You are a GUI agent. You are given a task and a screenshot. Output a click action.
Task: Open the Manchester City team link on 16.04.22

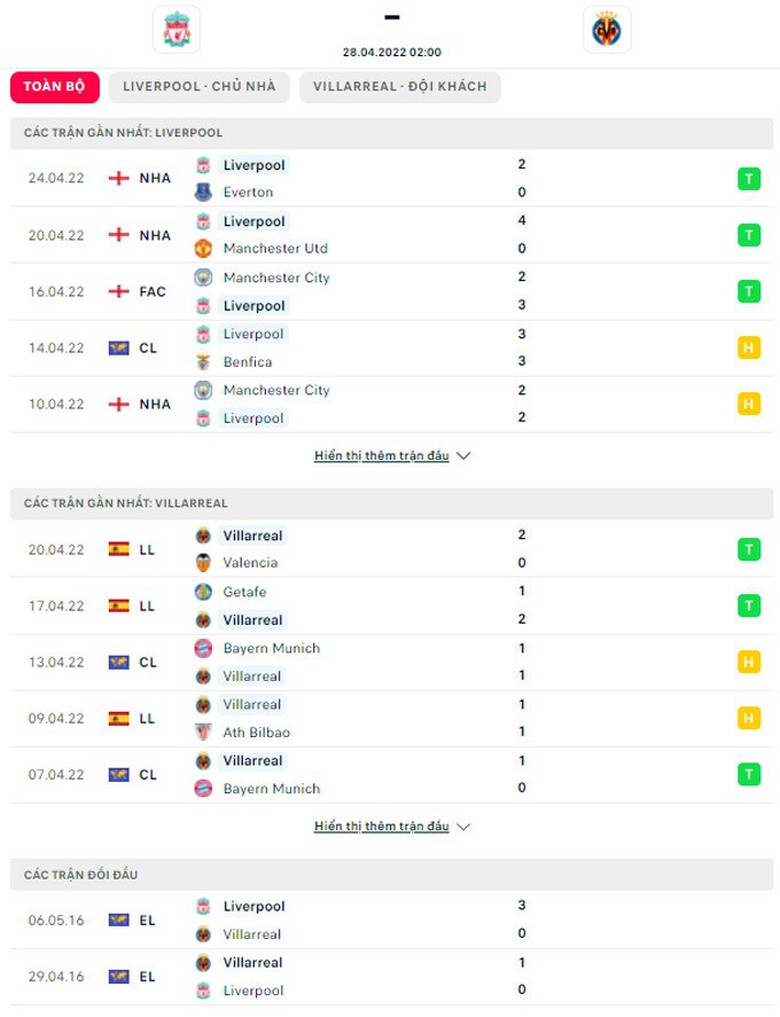pyautogui.click(x=276, y=277)
